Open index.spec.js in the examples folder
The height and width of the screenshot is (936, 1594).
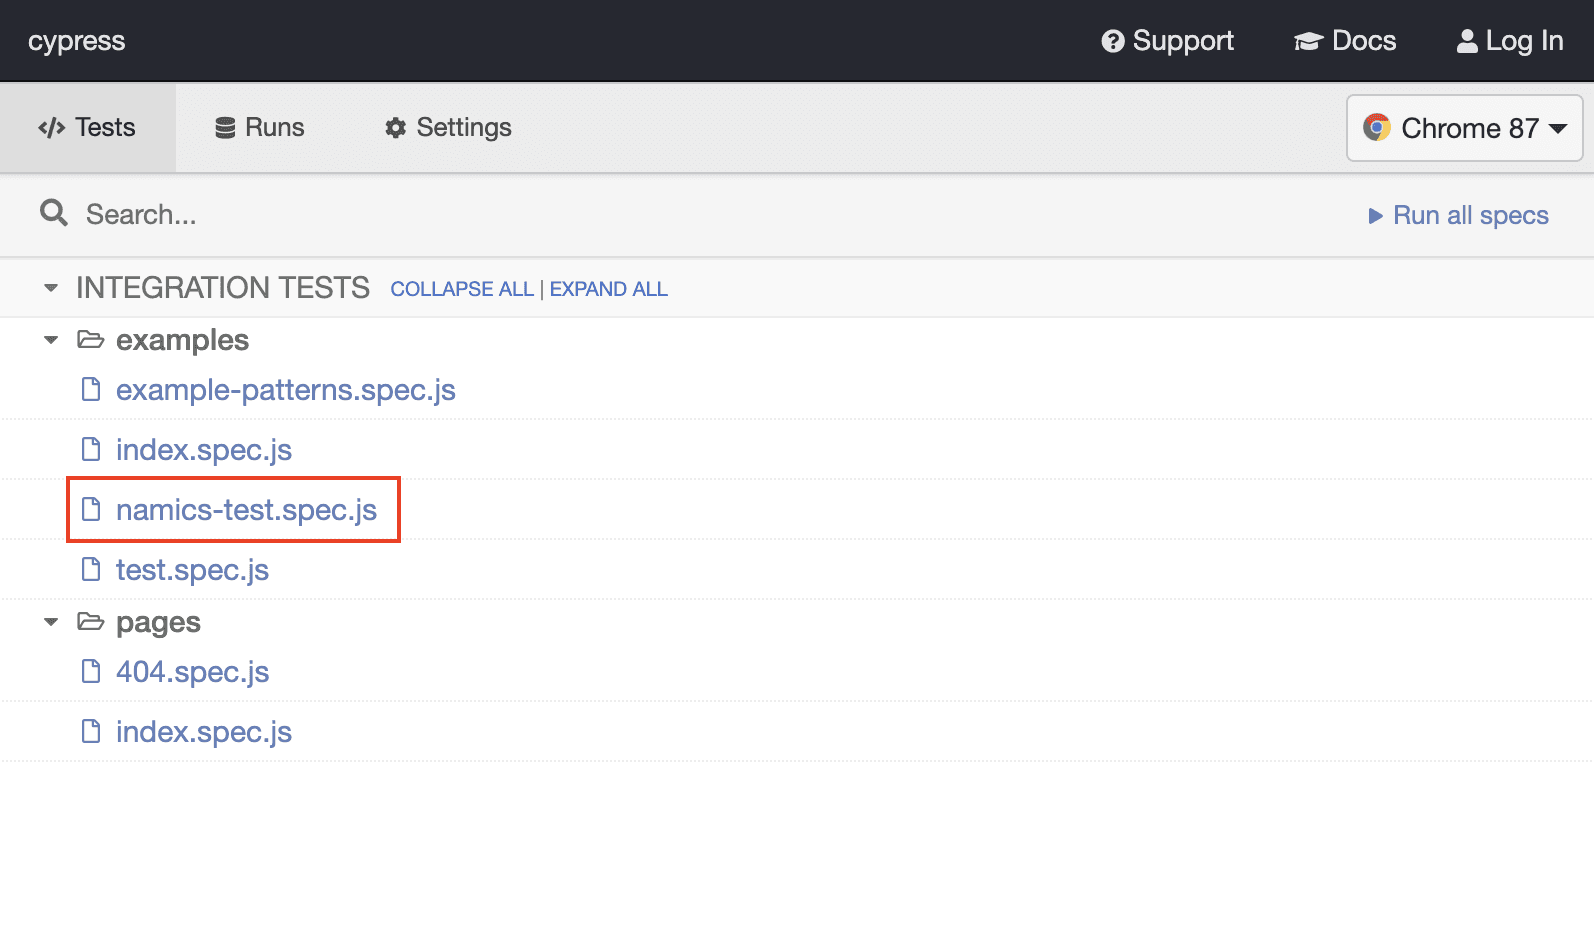click(x=204, y=450)
